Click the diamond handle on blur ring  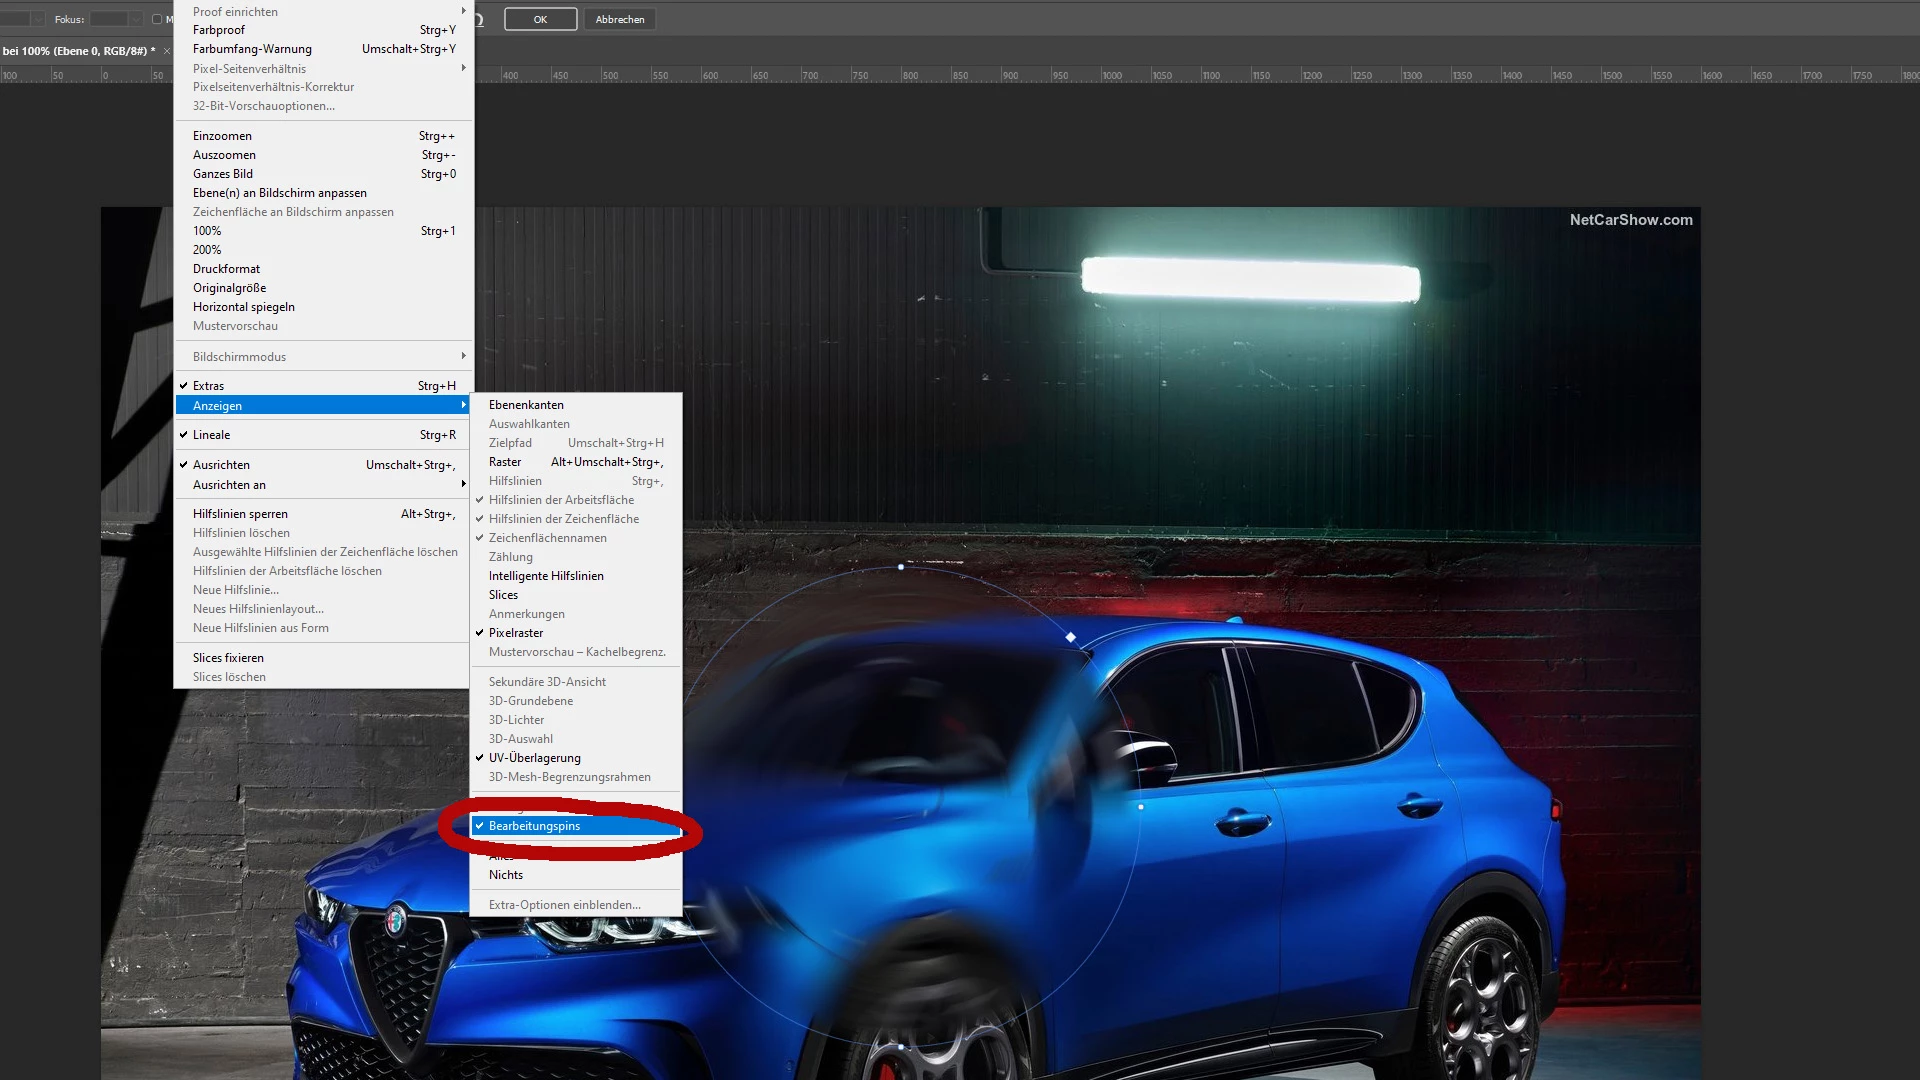coord(1071,637)
